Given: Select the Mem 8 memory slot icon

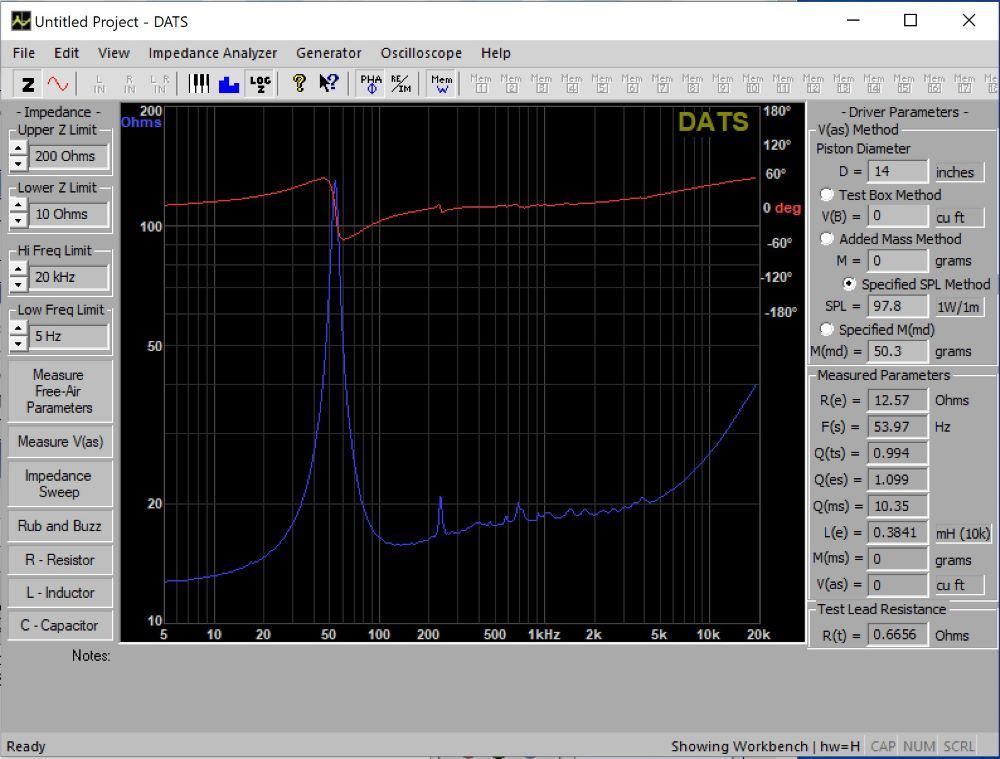Looking at the screenshot, I should point(693,84).
